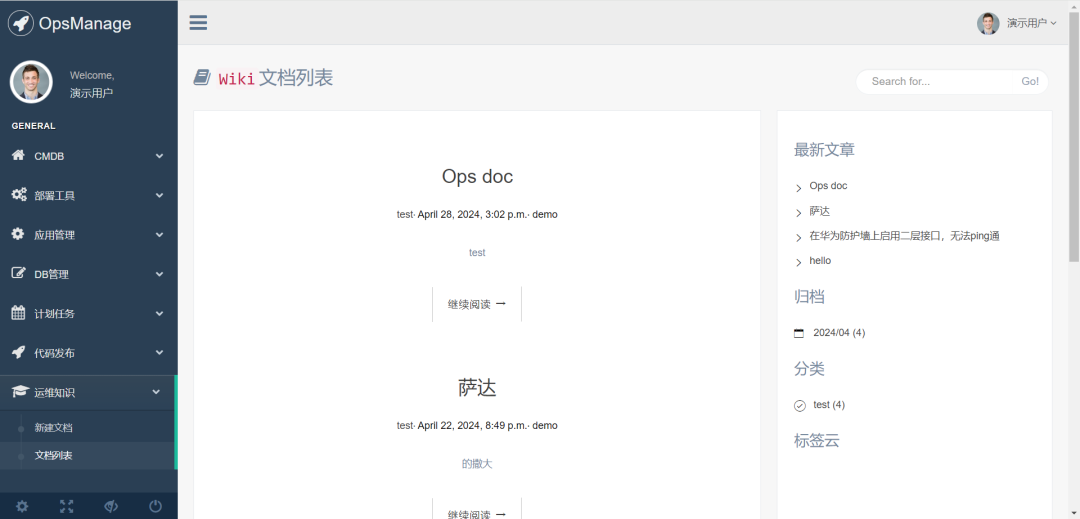Select 文档列表 in the sidebar submenu
The width and height of the screenshot is (1080, 519).
coord(53,456)
